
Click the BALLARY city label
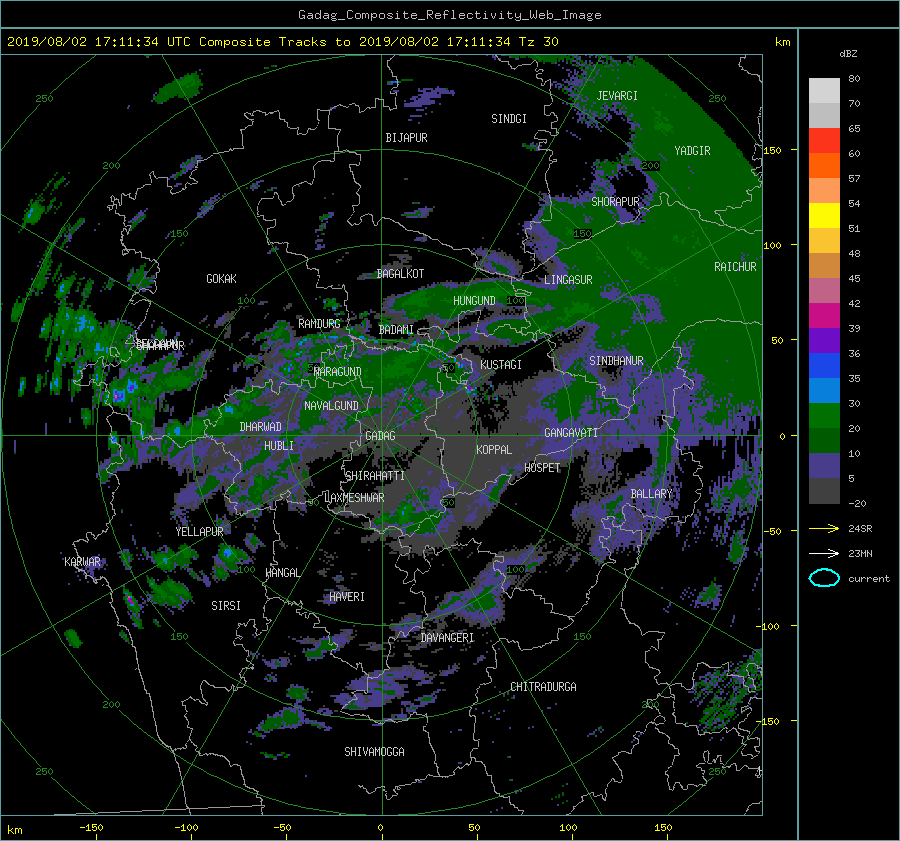coord(651,494)
